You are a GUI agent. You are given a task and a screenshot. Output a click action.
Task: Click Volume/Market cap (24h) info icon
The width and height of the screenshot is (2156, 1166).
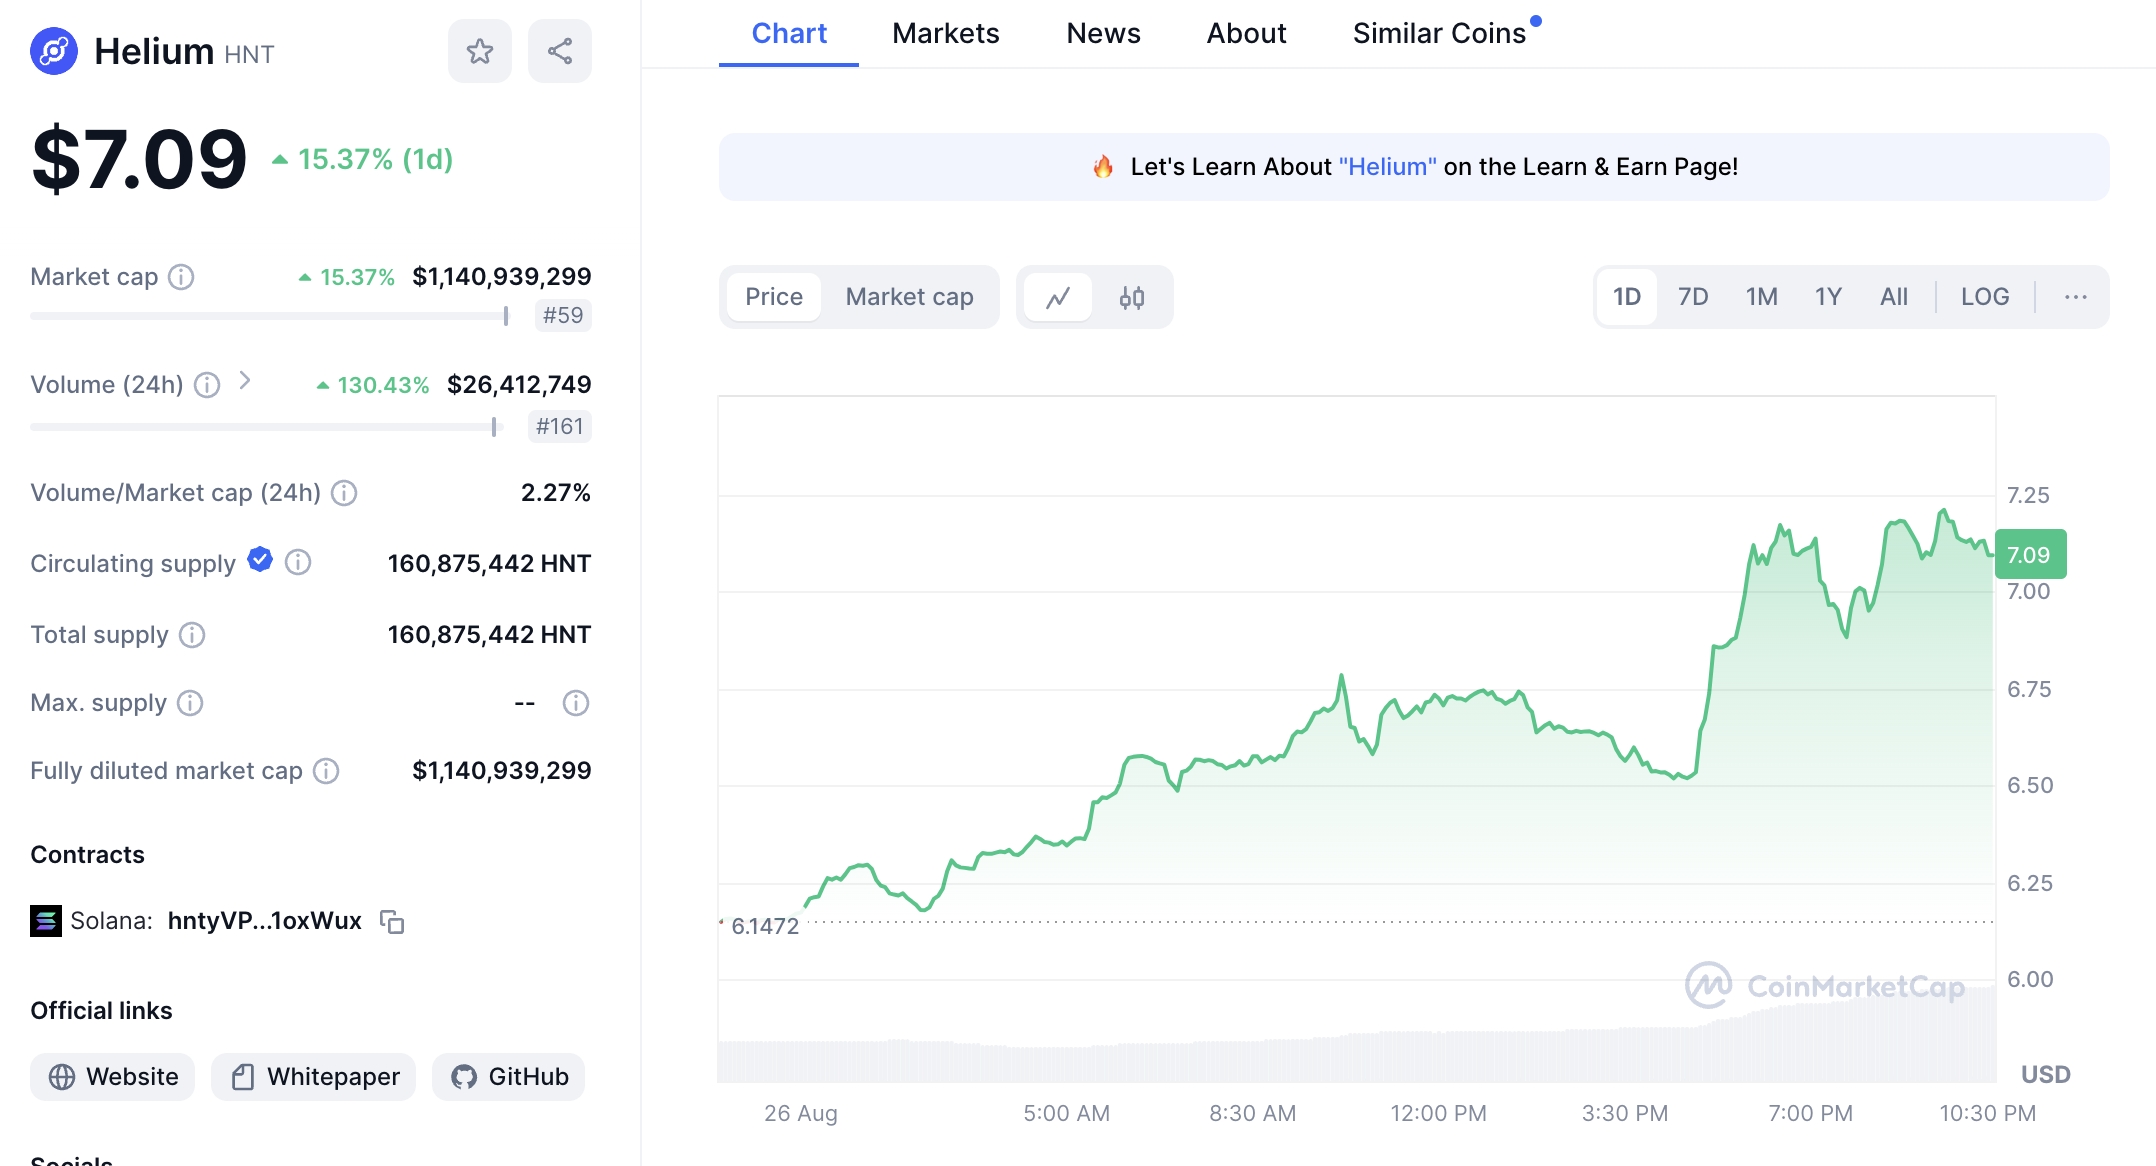[344, 493]
